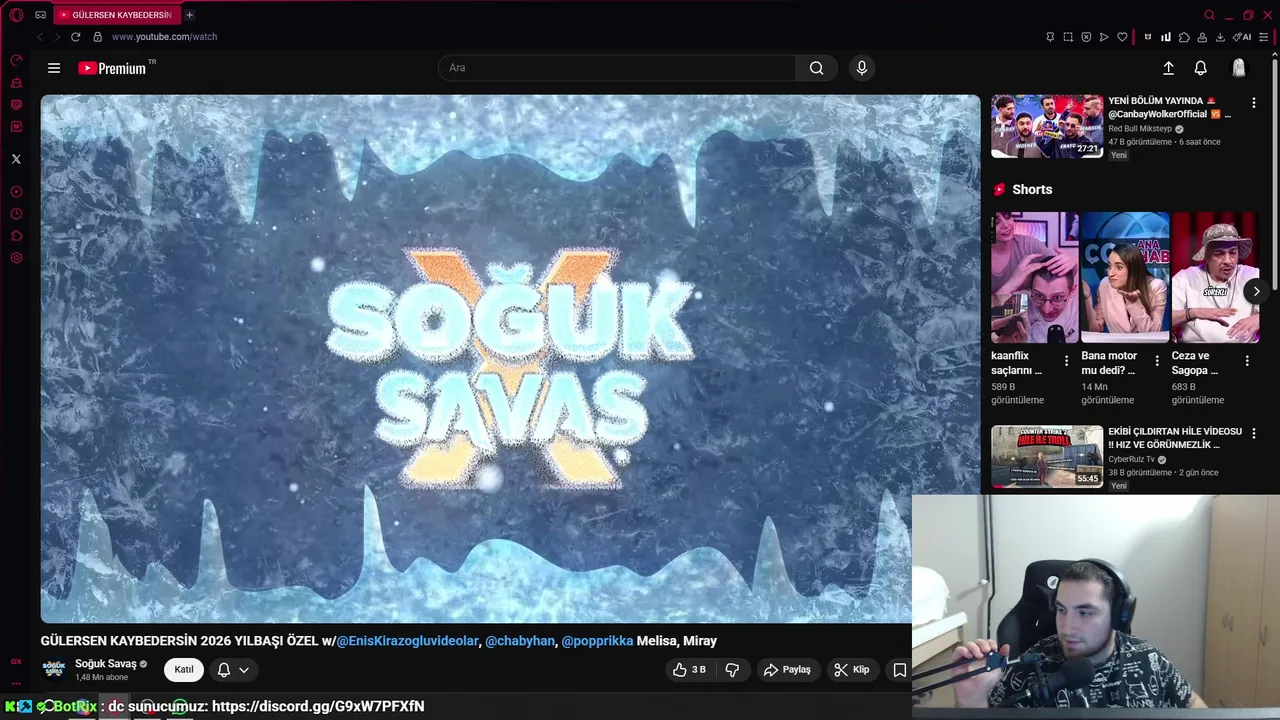The width and height of the screenshot is (1280, 720).
Task: Click the YouTube search magnifier button
Action: point(816,68)
